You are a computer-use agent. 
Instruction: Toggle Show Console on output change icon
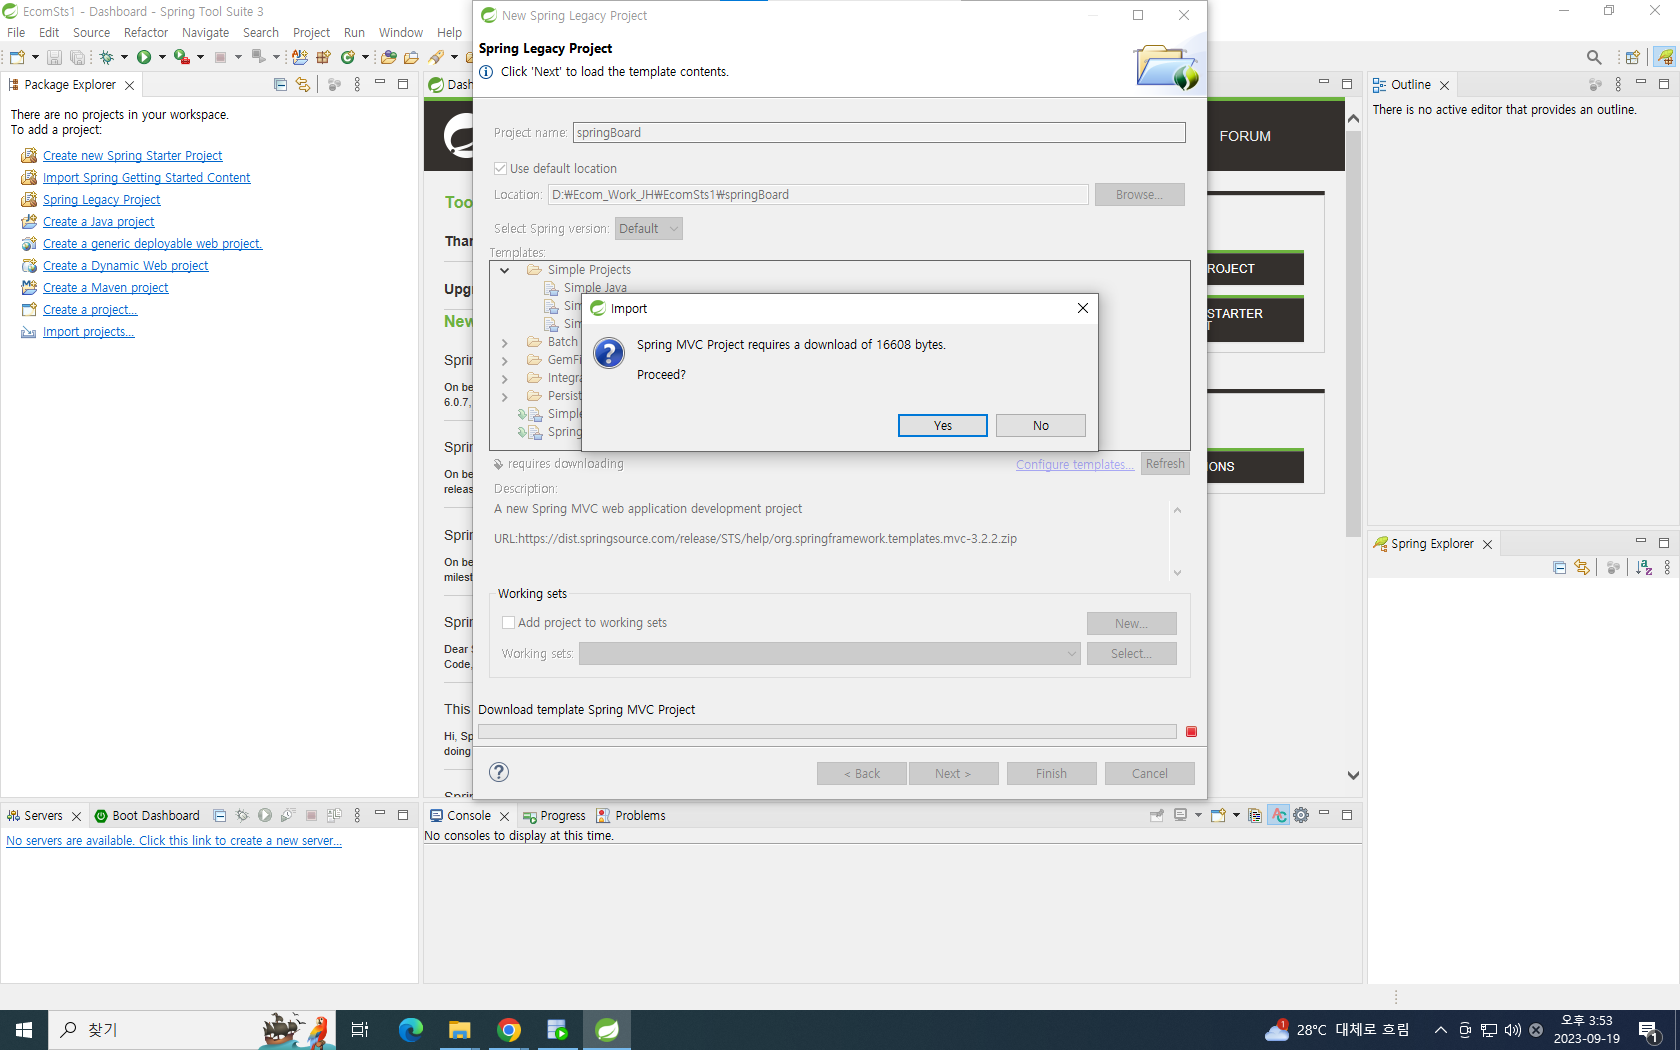click(x=1278, y=816)
